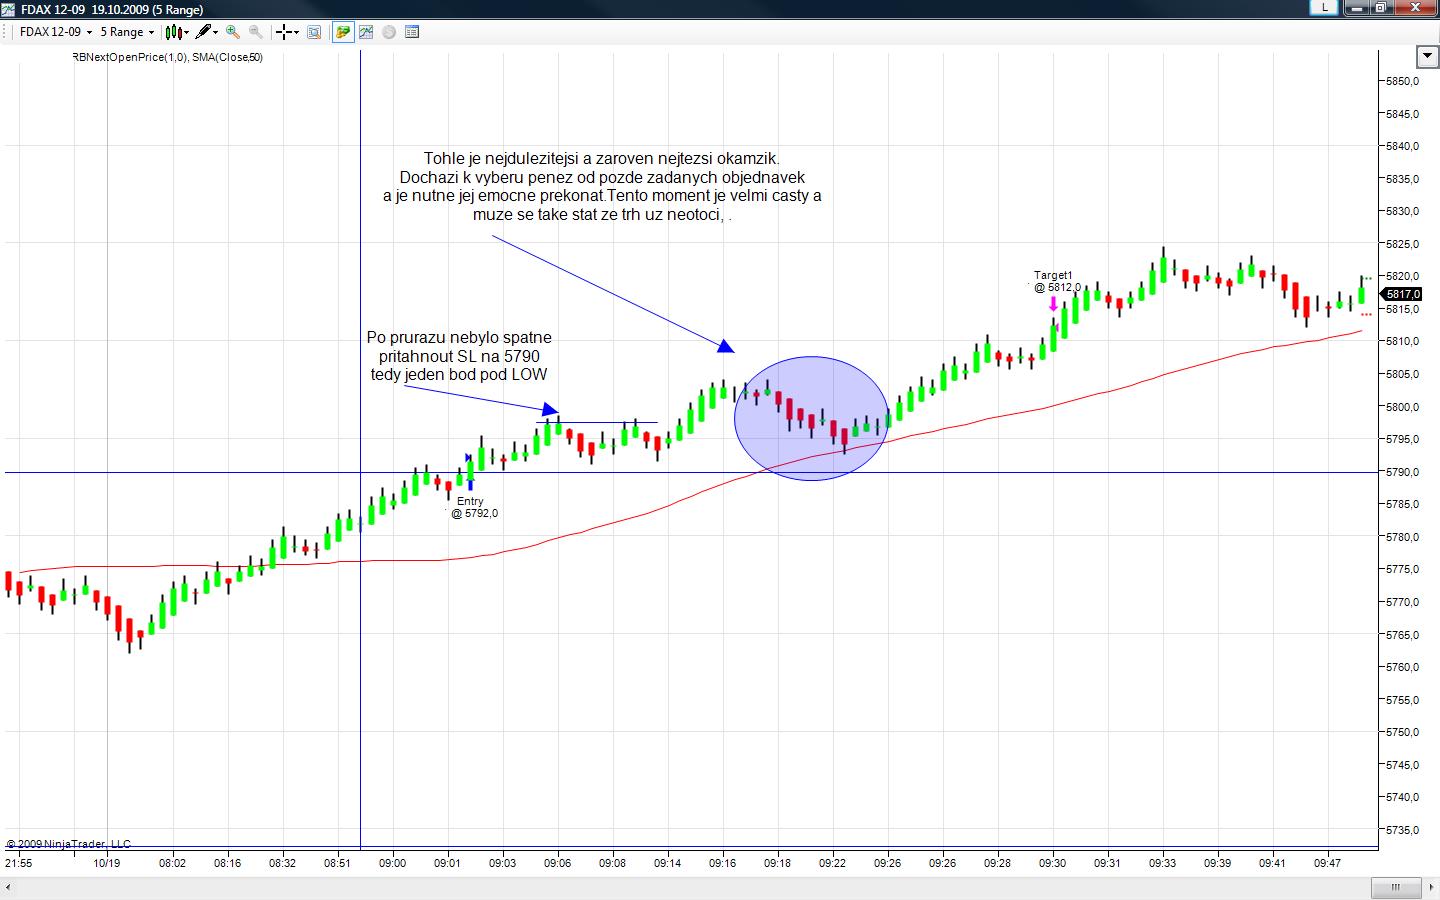This screenshot has height=900, width=1440.
Task: Minimize the chart window
Action: click(1357, 7)
